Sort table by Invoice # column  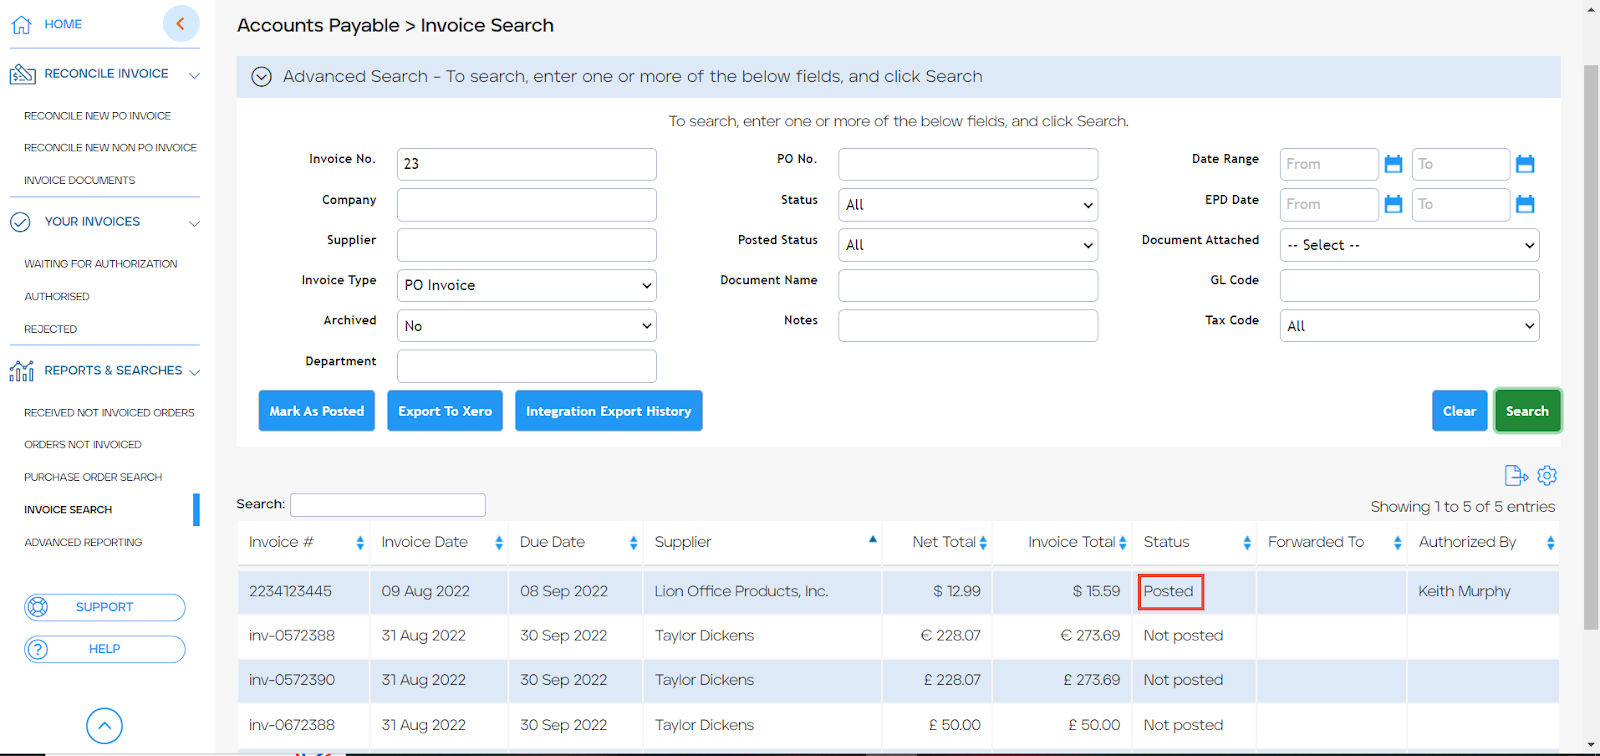click(360, 543)
